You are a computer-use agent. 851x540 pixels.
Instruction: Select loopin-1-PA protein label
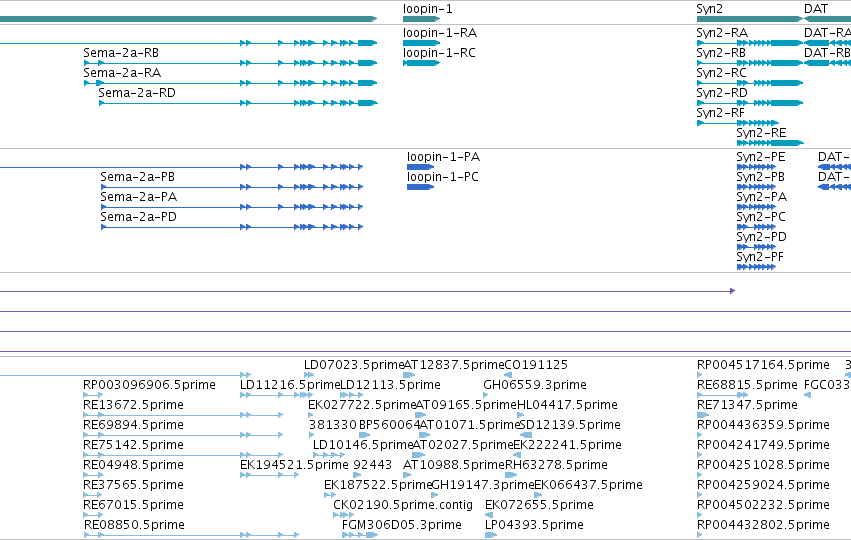coord(443,157)
